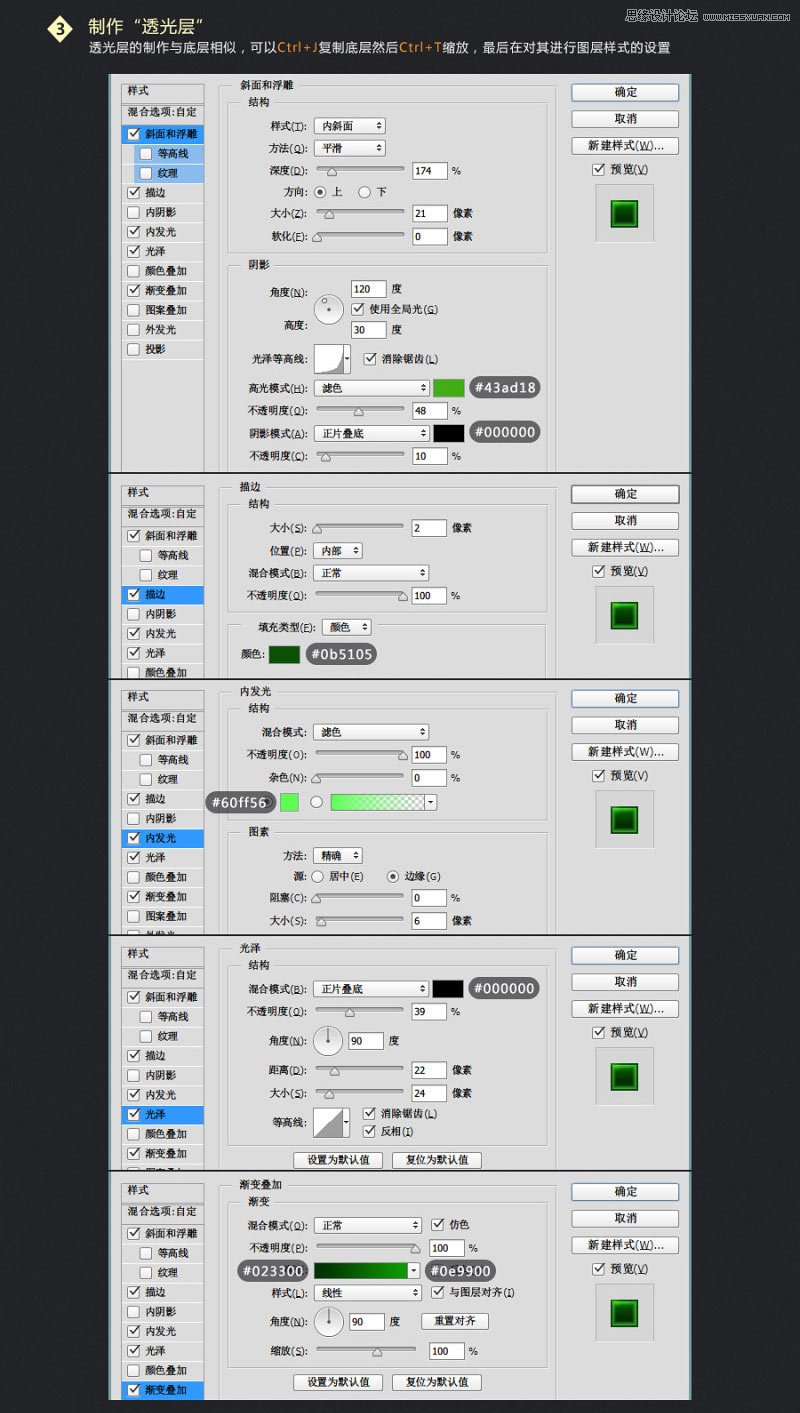Toggle 反相 checkbox in 光泽 dialog
This screenshot has width=800, height=1413.
(x=370, y=1131)
